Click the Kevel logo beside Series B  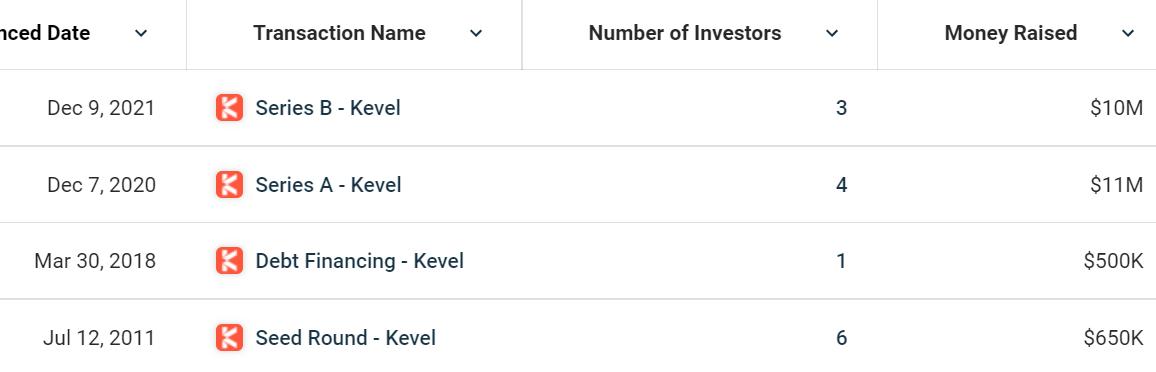(229, 108)
